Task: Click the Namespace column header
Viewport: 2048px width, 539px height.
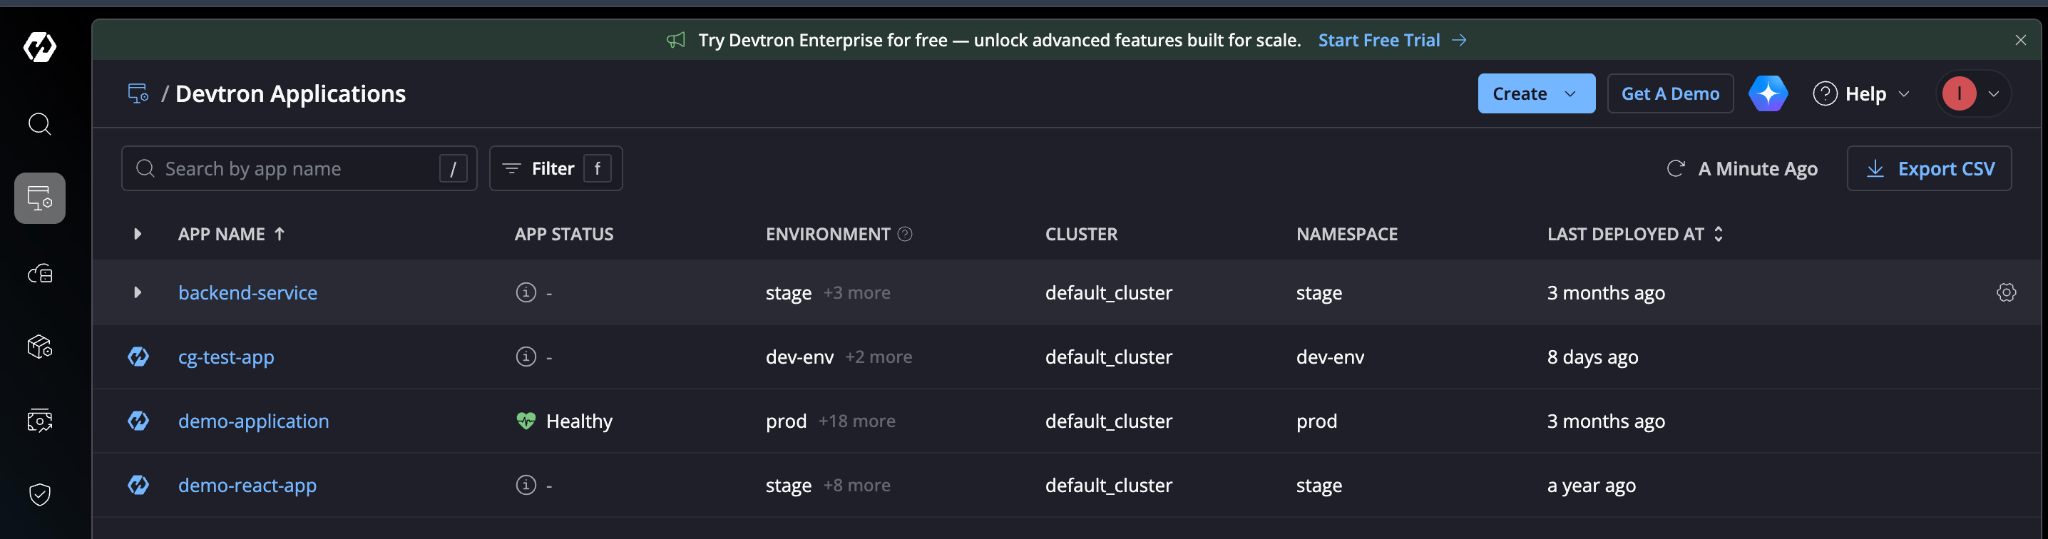Action: pyautogui.click(x=1347, y=234)
